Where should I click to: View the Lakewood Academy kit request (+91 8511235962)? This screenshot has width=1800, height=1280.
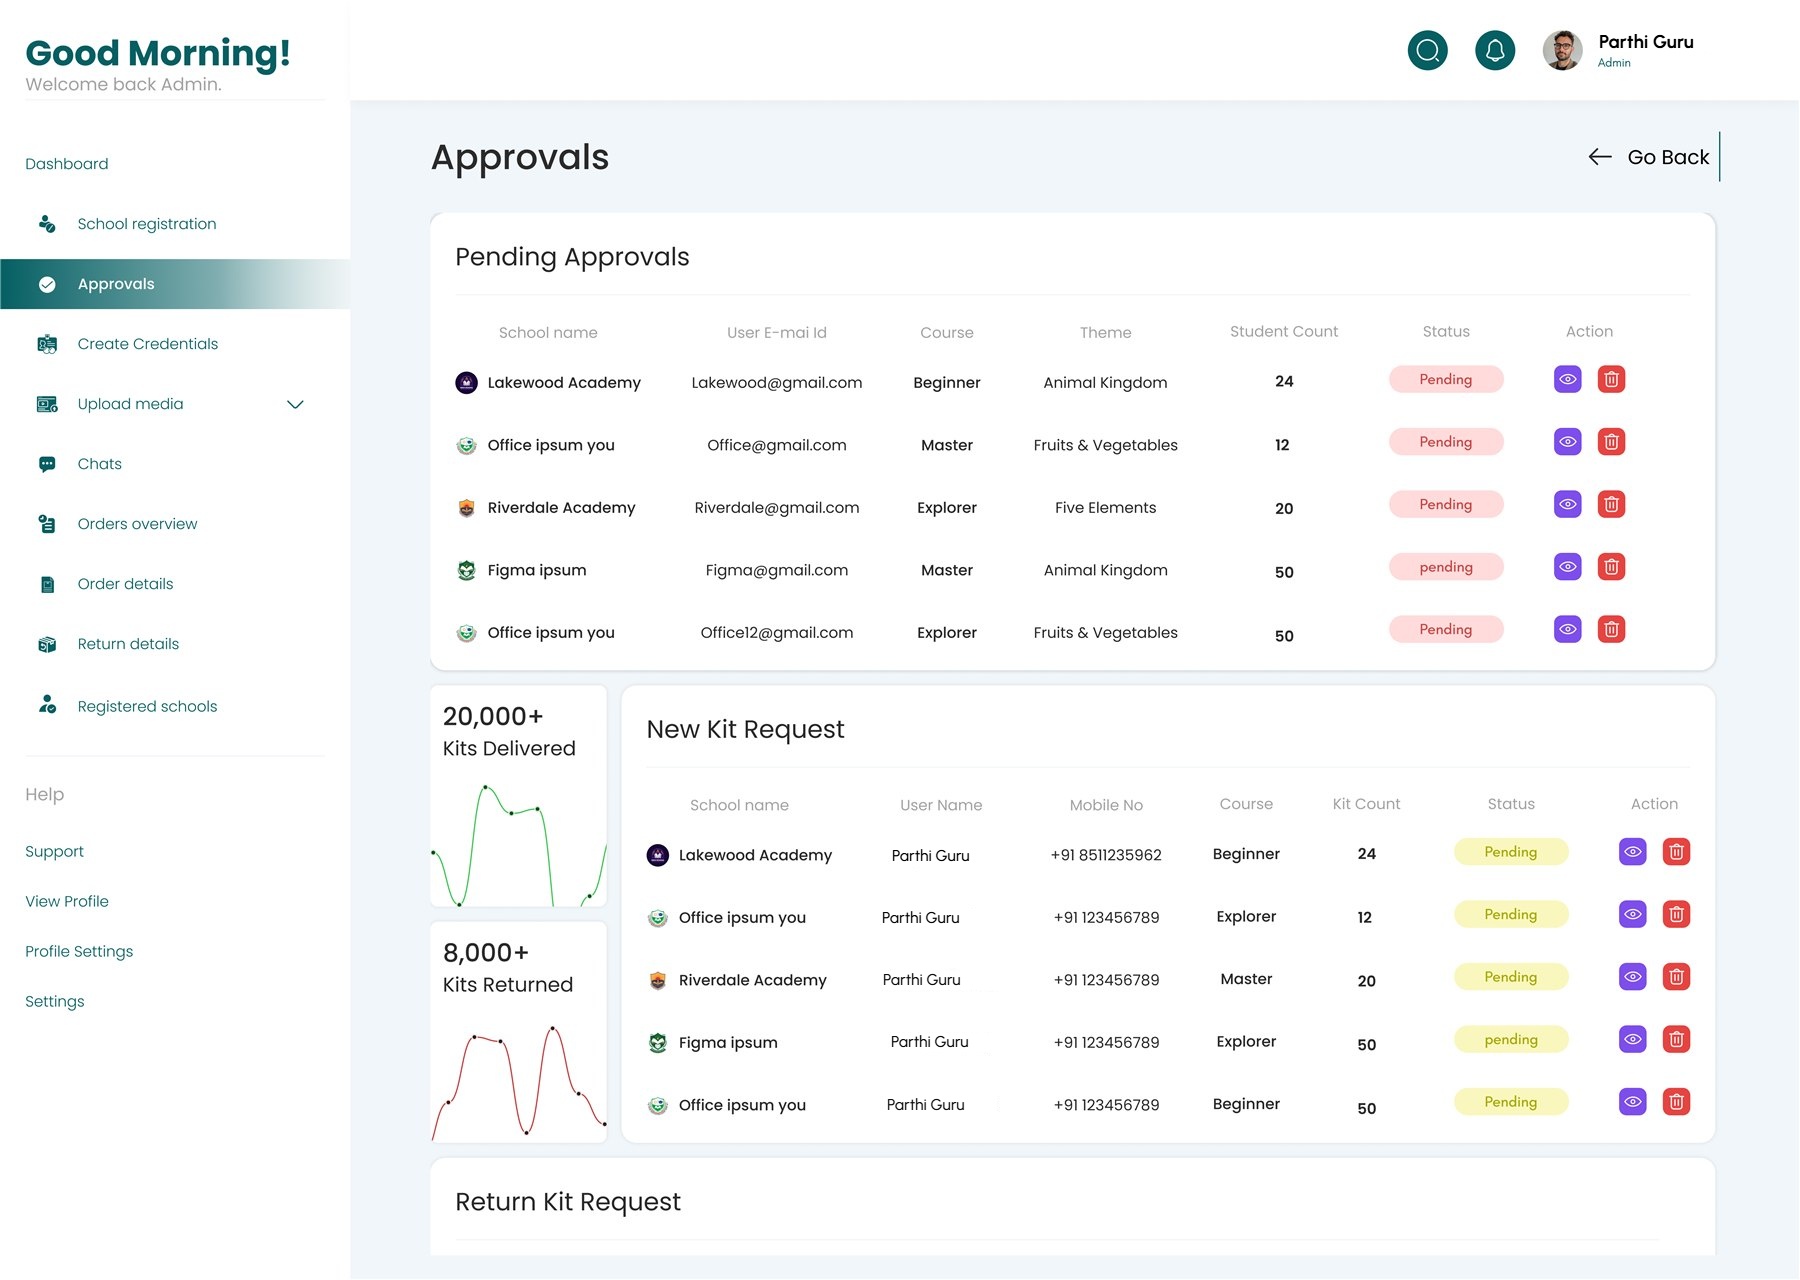[x=1633, y=852]
